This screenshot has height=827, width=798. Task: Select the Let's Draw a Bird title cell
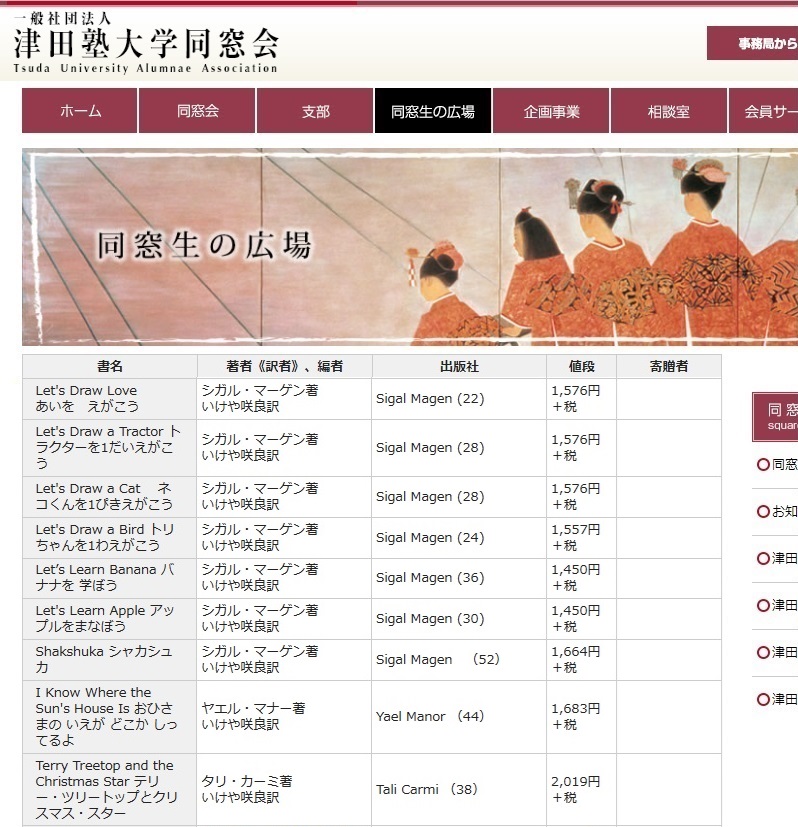point(110,537)
